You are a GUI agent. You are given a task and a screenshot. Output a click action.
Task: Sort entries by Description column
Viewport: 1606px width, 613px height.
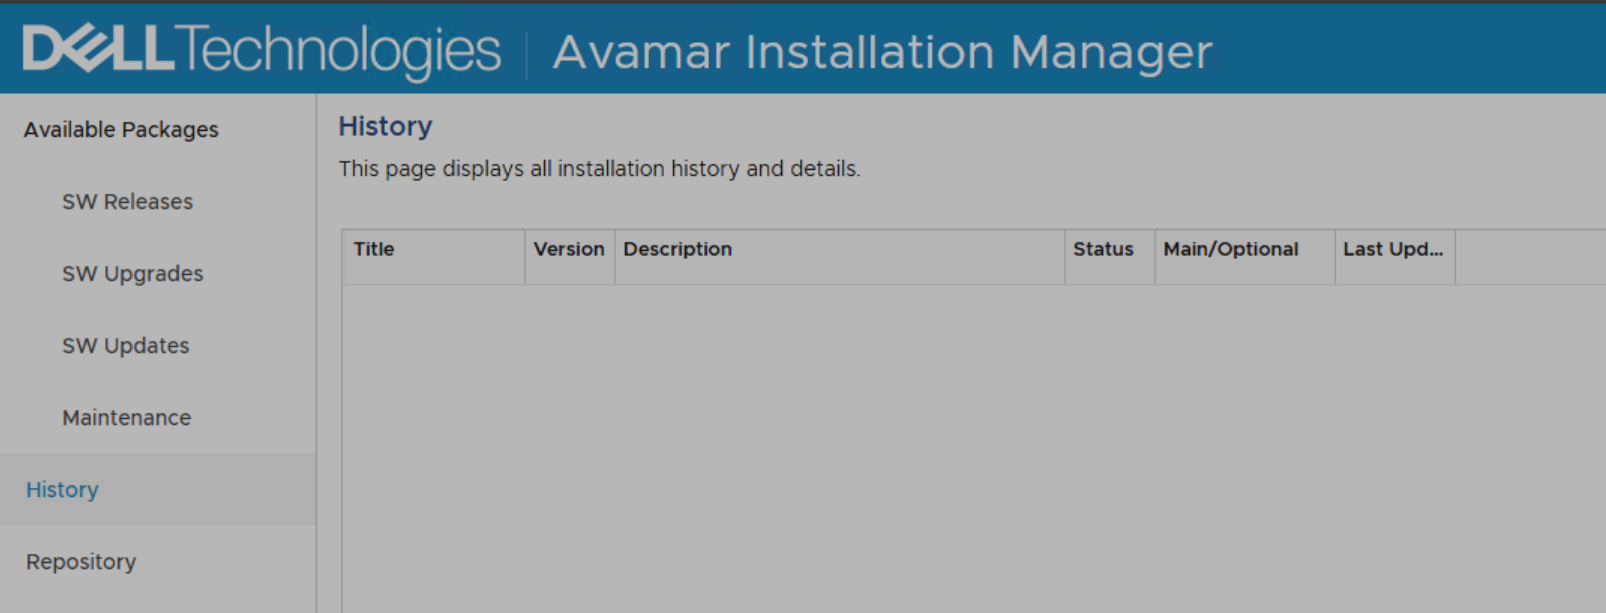pyautogui.click(x=678, y=249)
